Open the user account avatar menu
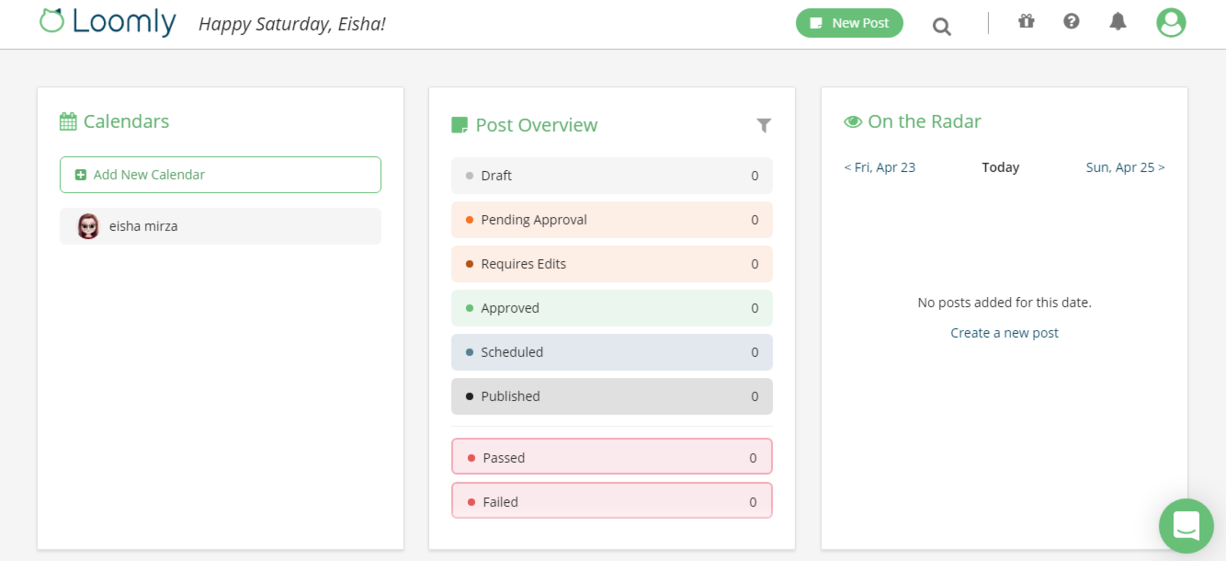Screen dimensions: 1226x561 point(1171,22)
